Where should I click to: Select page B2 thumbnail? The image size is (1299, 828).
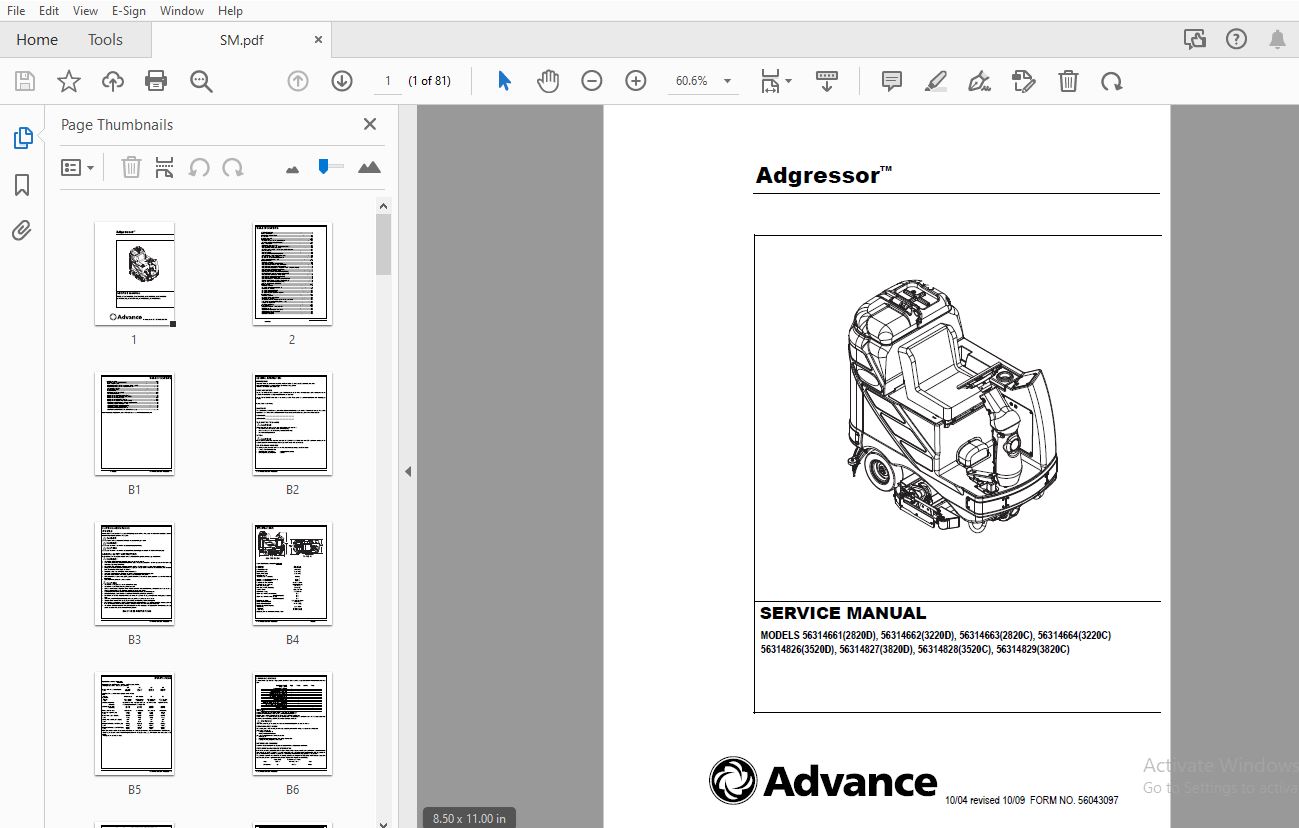292,424
